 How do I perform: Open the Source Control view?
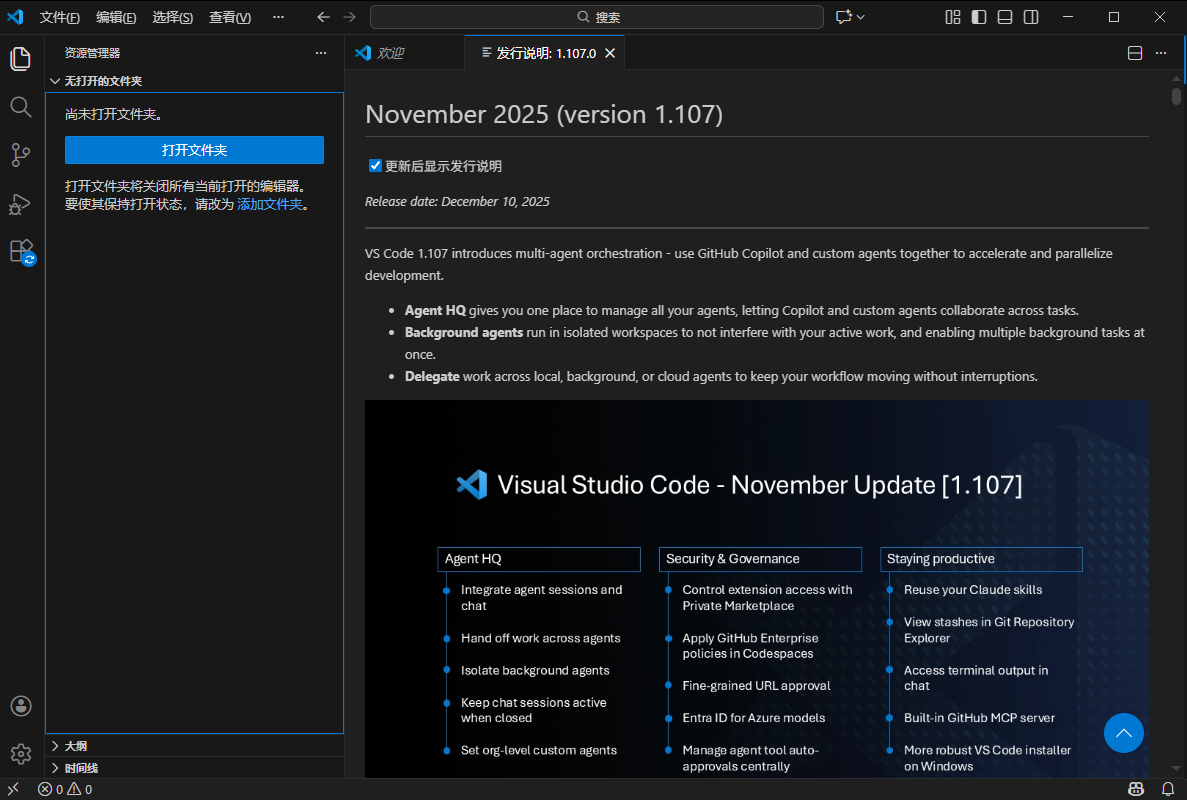tap(21, 155)
